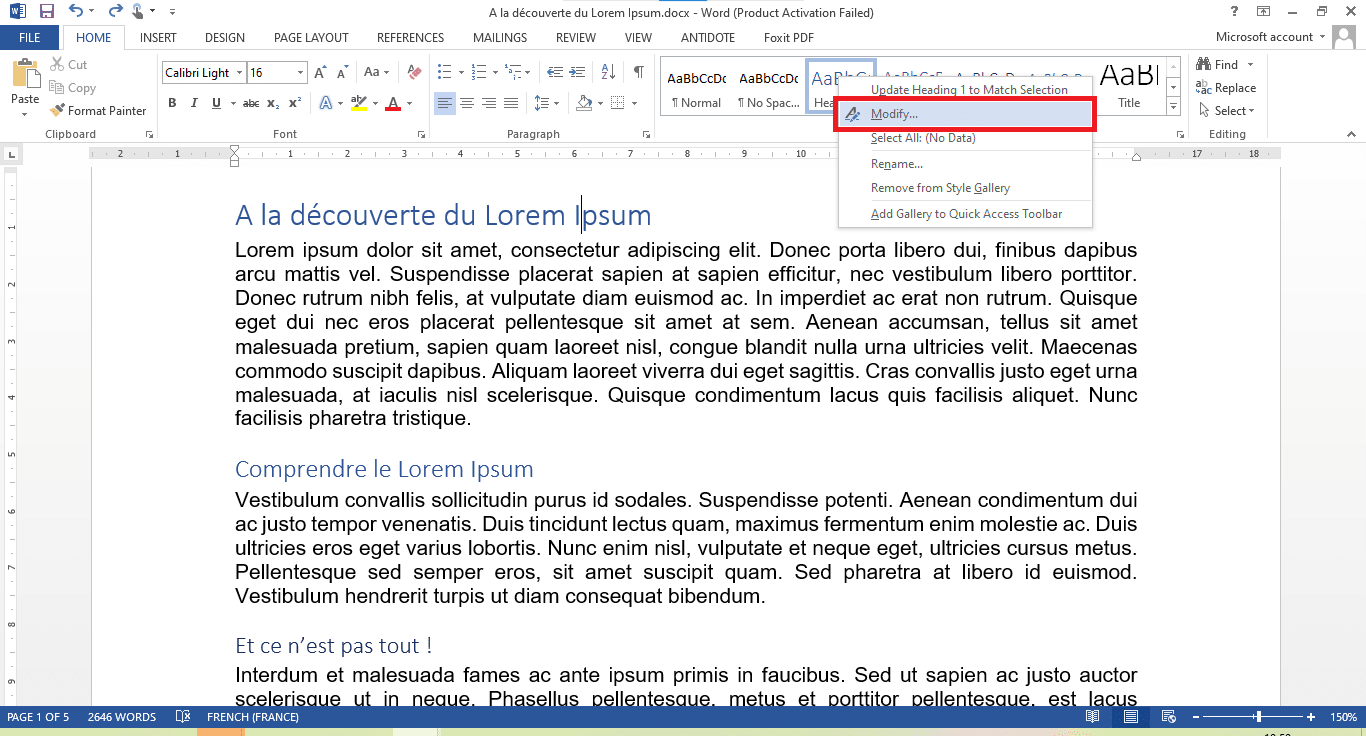Toggle show paragraph marks (pilcrow)

638,73
